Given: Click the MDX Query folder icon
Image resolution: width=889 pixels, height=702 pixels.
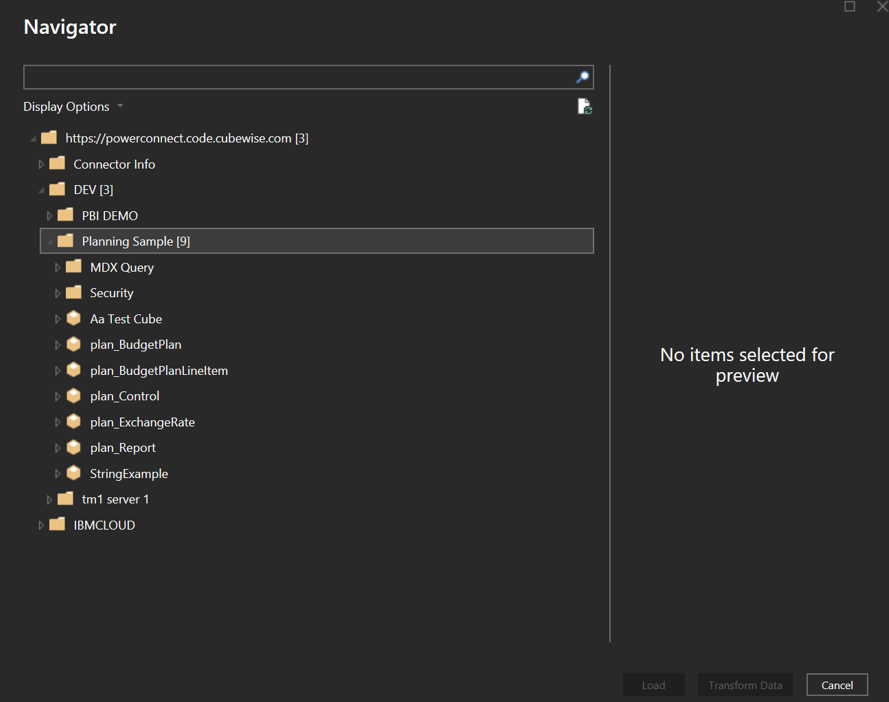Looking at the screenshot, I should pos(74,267).
